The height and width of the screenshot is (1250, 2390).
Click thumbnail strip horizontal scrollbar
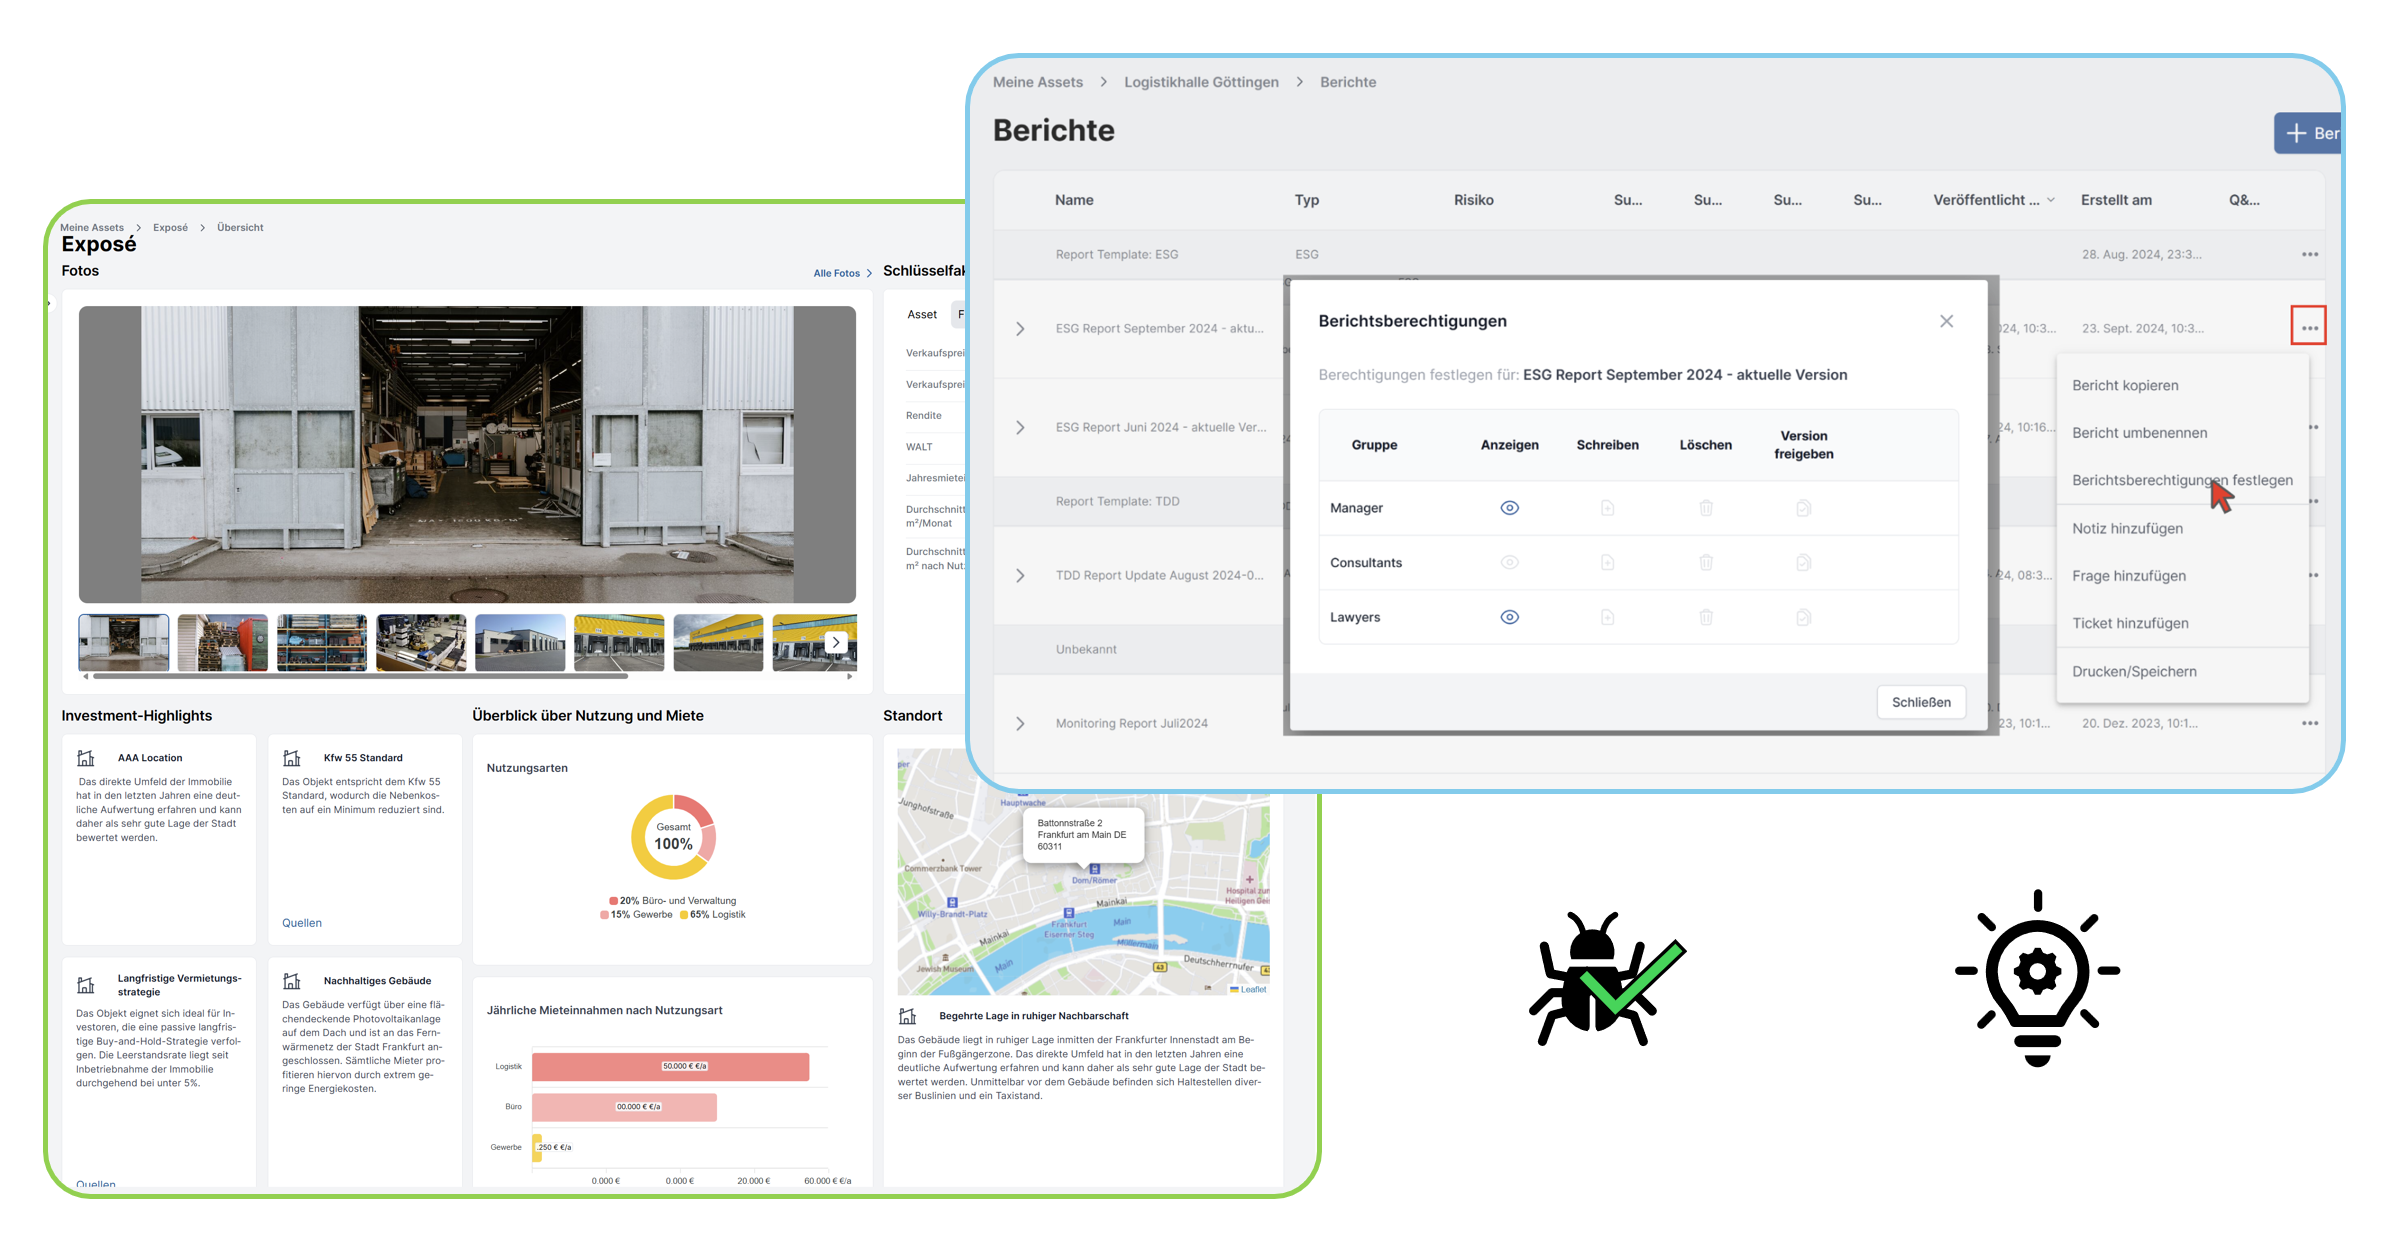pyautogui.click(x=360, y=677)
